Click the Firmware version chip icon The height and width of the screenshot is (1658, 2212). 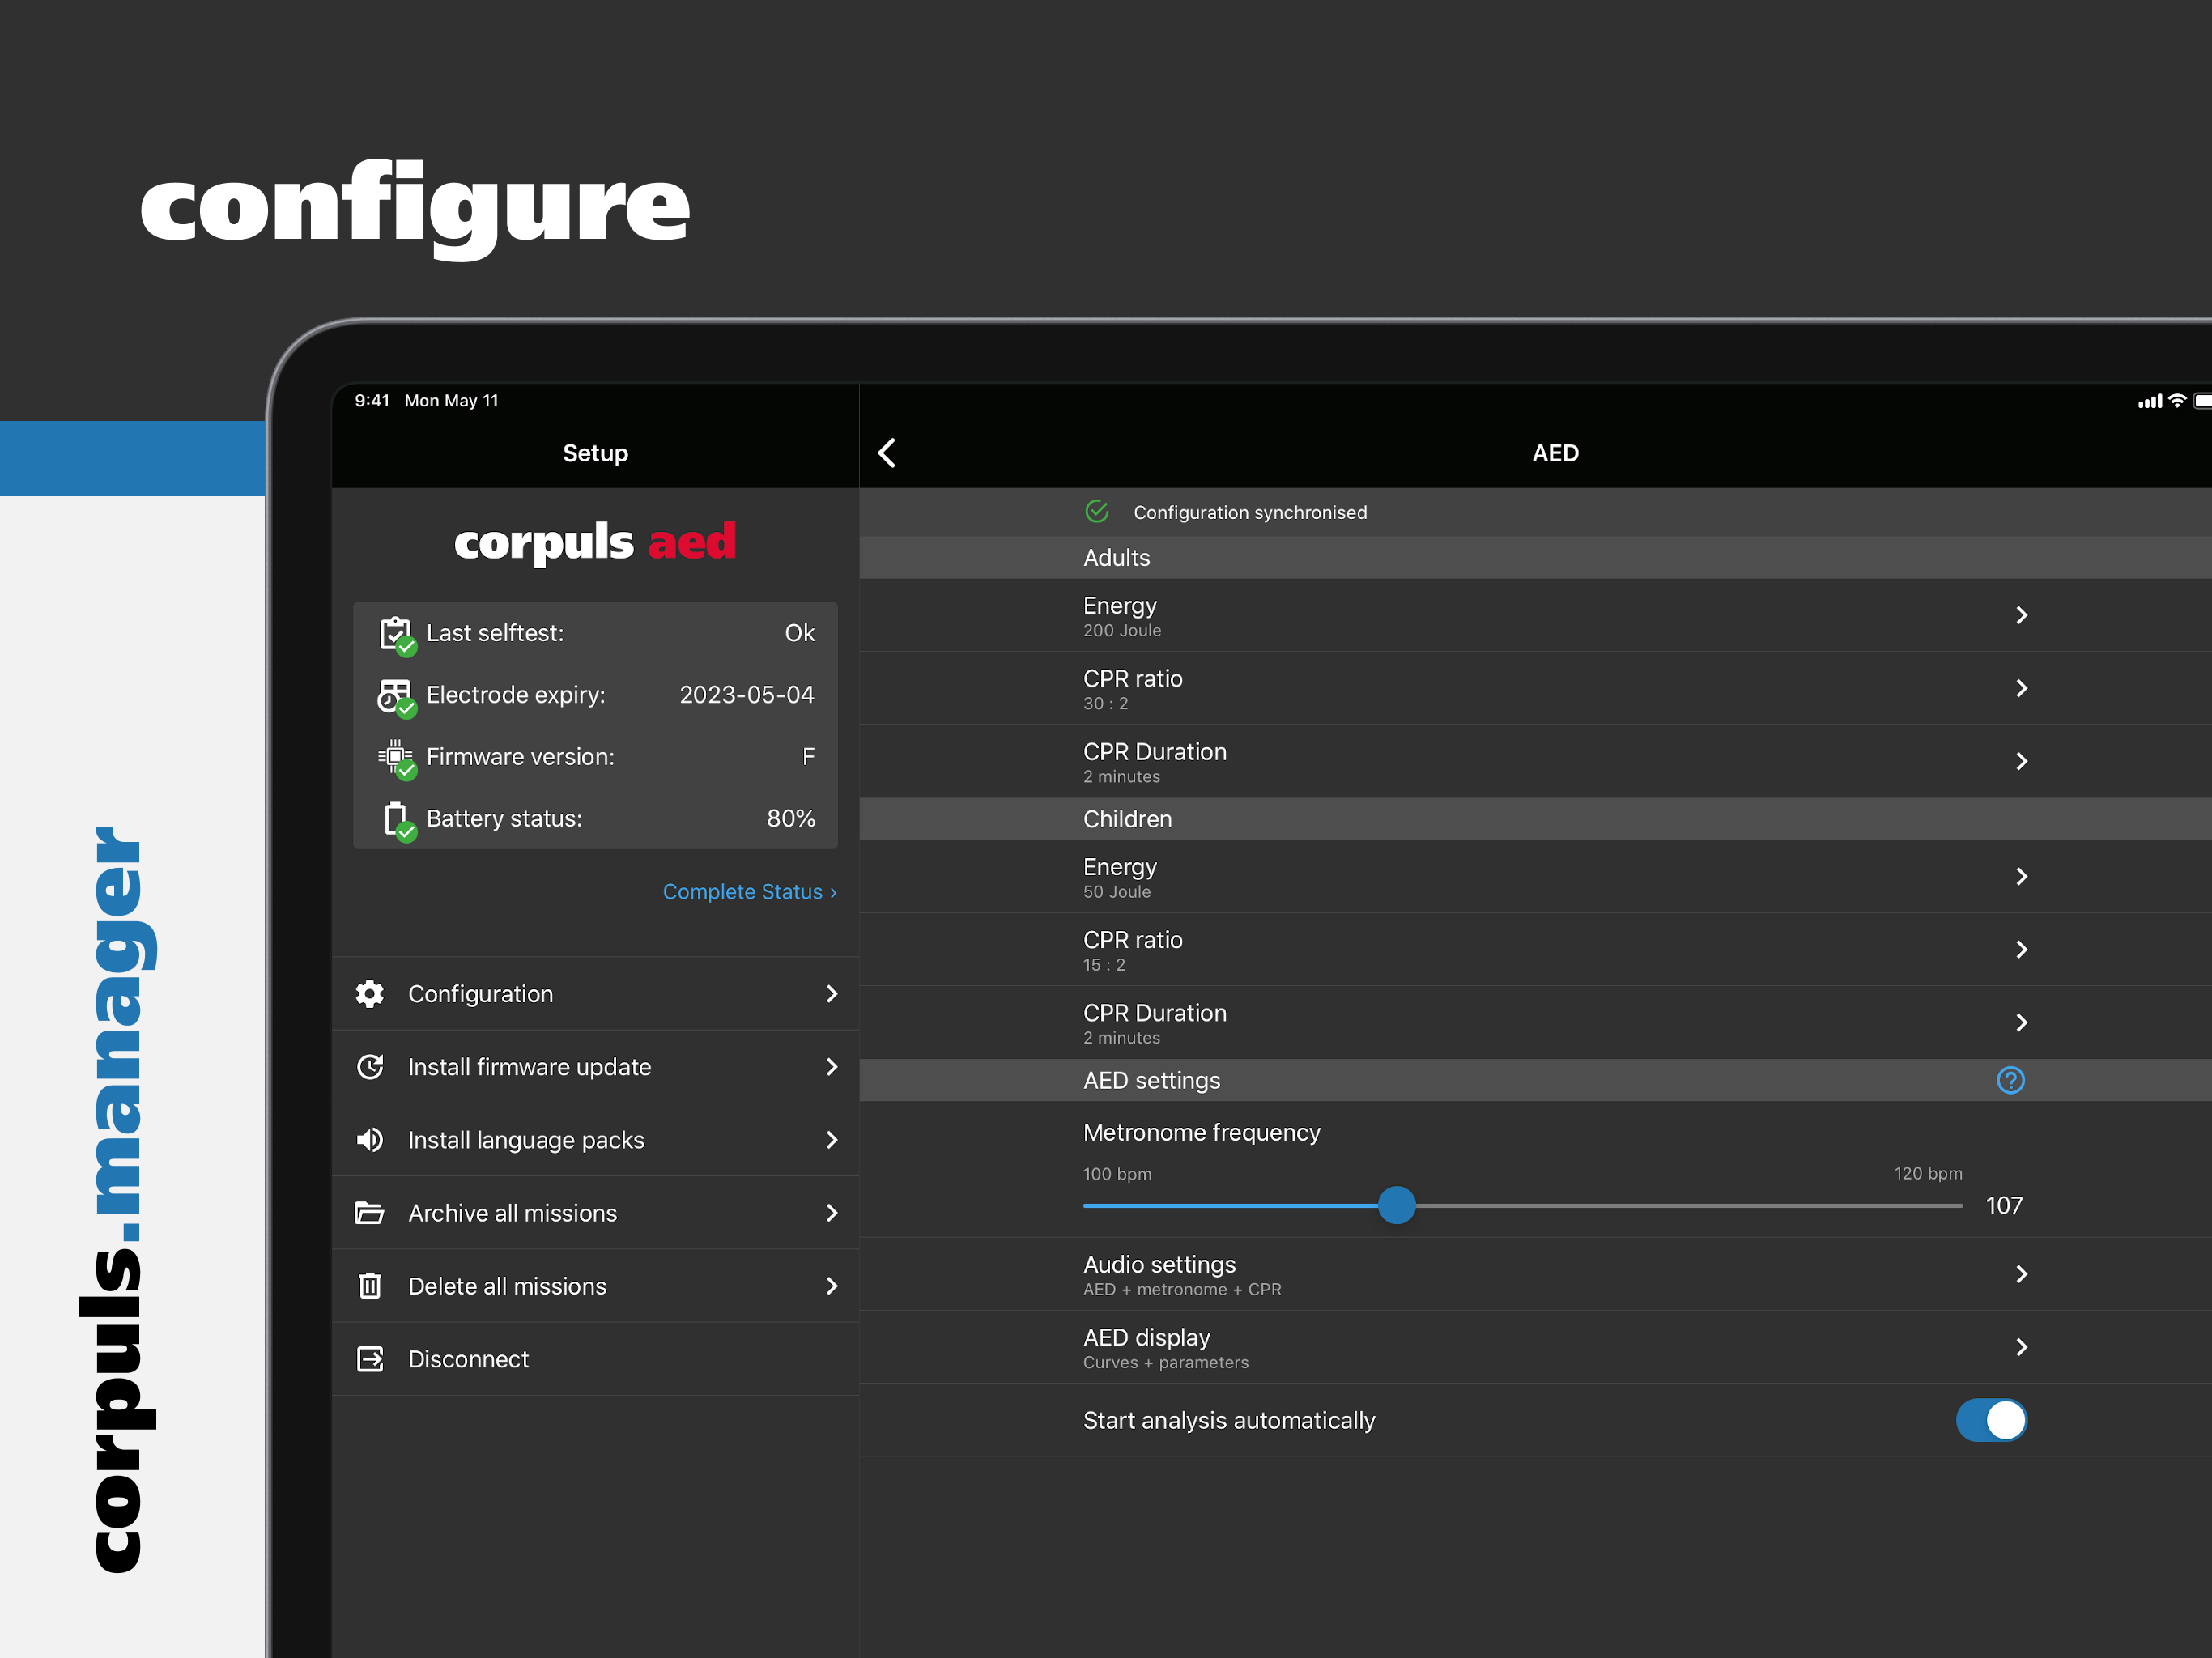pyautogui.click(x=397, y=759)
